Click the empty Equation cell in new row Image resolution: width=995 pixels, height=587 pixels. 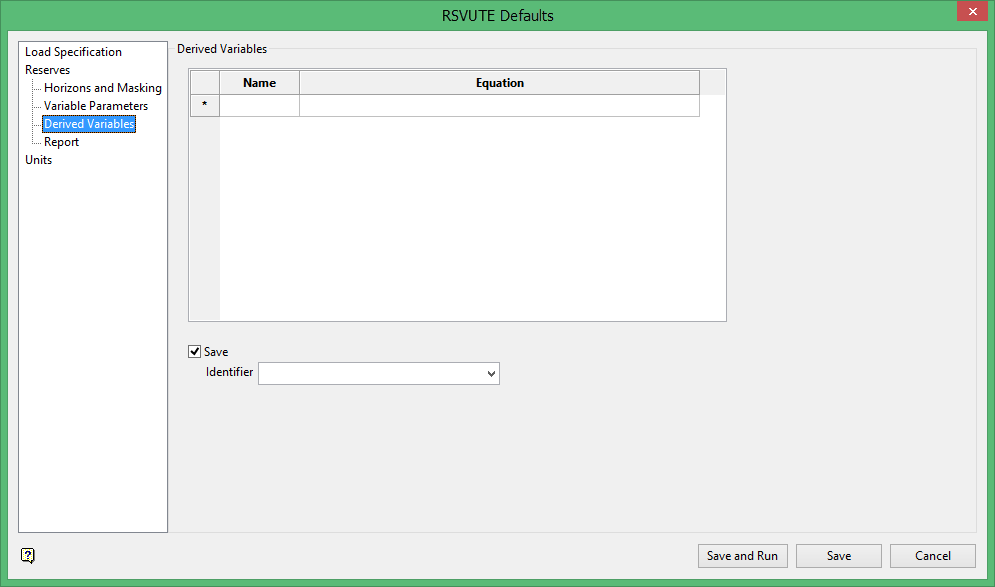tap(499, 105)
